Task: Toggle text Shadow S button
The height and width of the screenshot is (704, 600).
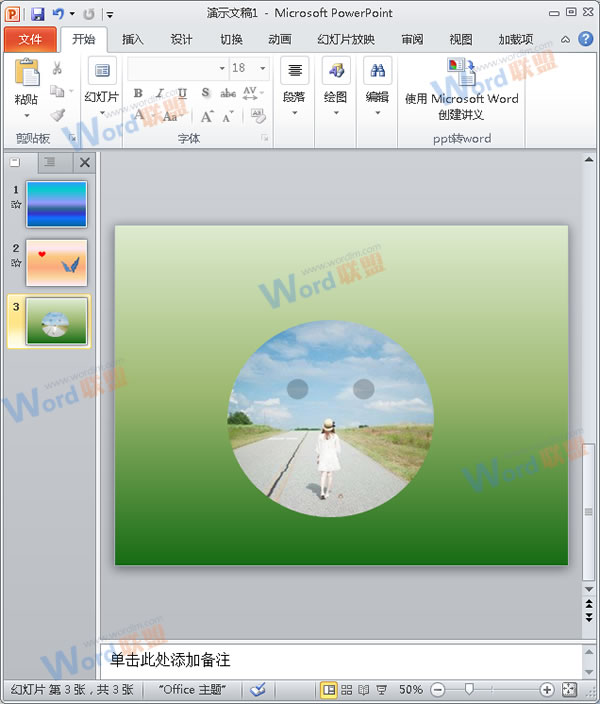Action: coord(205,93)
